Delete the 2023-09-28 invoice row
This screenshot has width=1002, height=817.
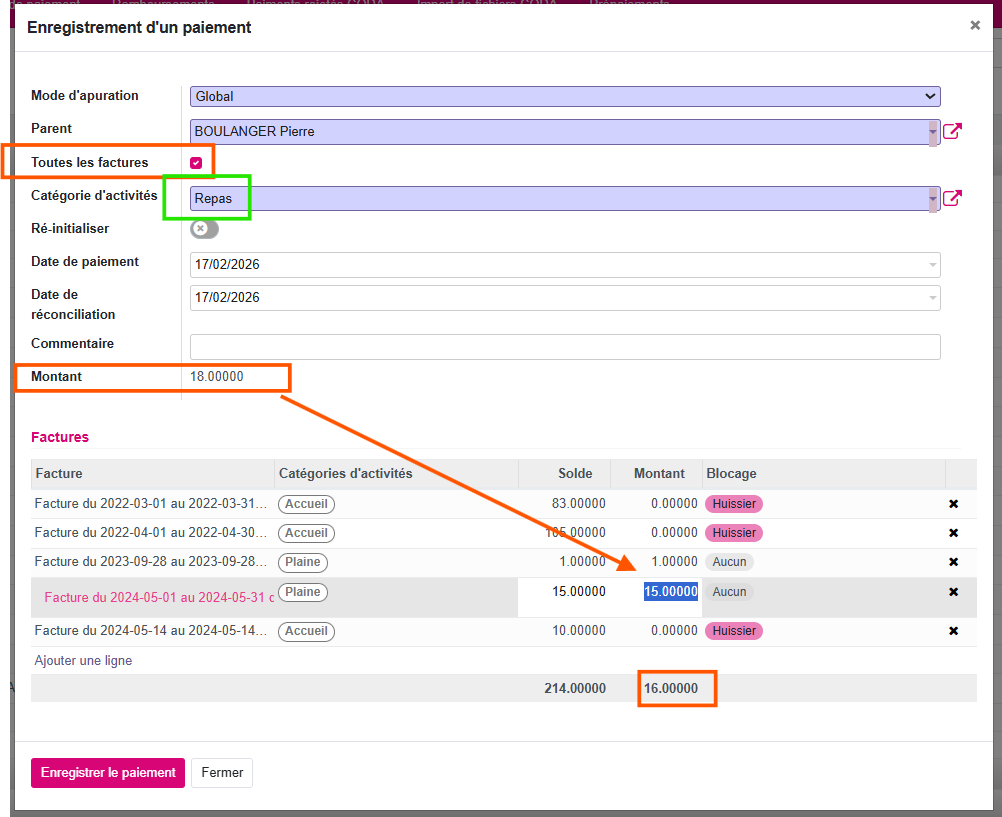click(953, 562)
